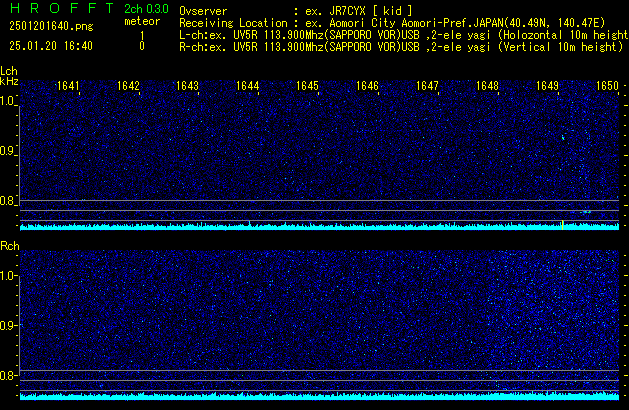Image resolution: width=629 pixels, height=410 pixels.
Task: Click the HROFFT title text
Action: click(x=62, y=8)
